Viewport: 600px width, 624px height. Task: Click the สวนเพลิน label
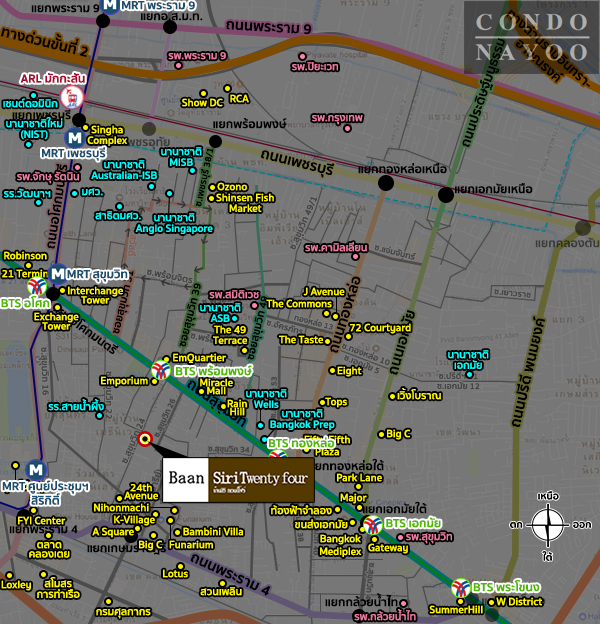point(221,591)
